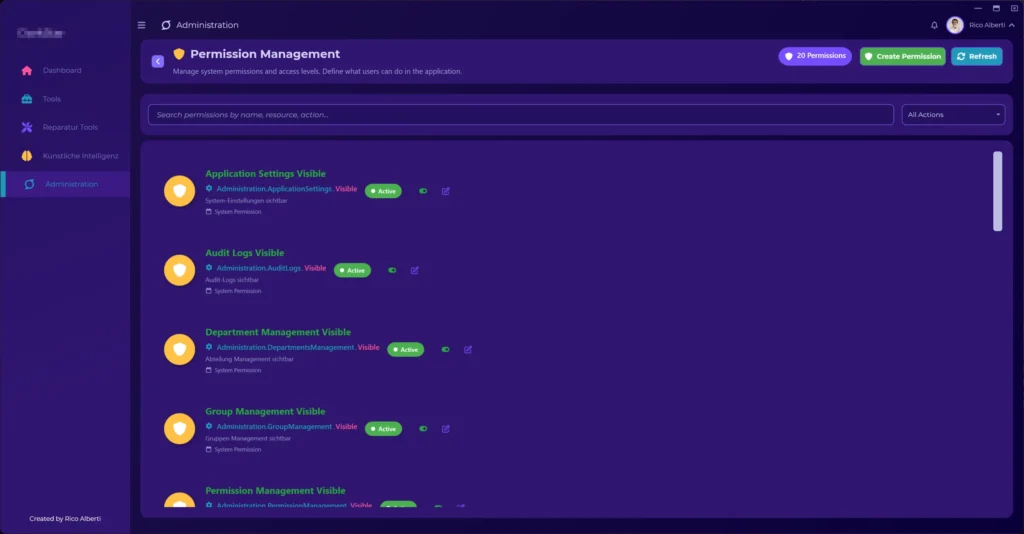
Task: Go back with the purple arrow button
Action: (157, 61)
